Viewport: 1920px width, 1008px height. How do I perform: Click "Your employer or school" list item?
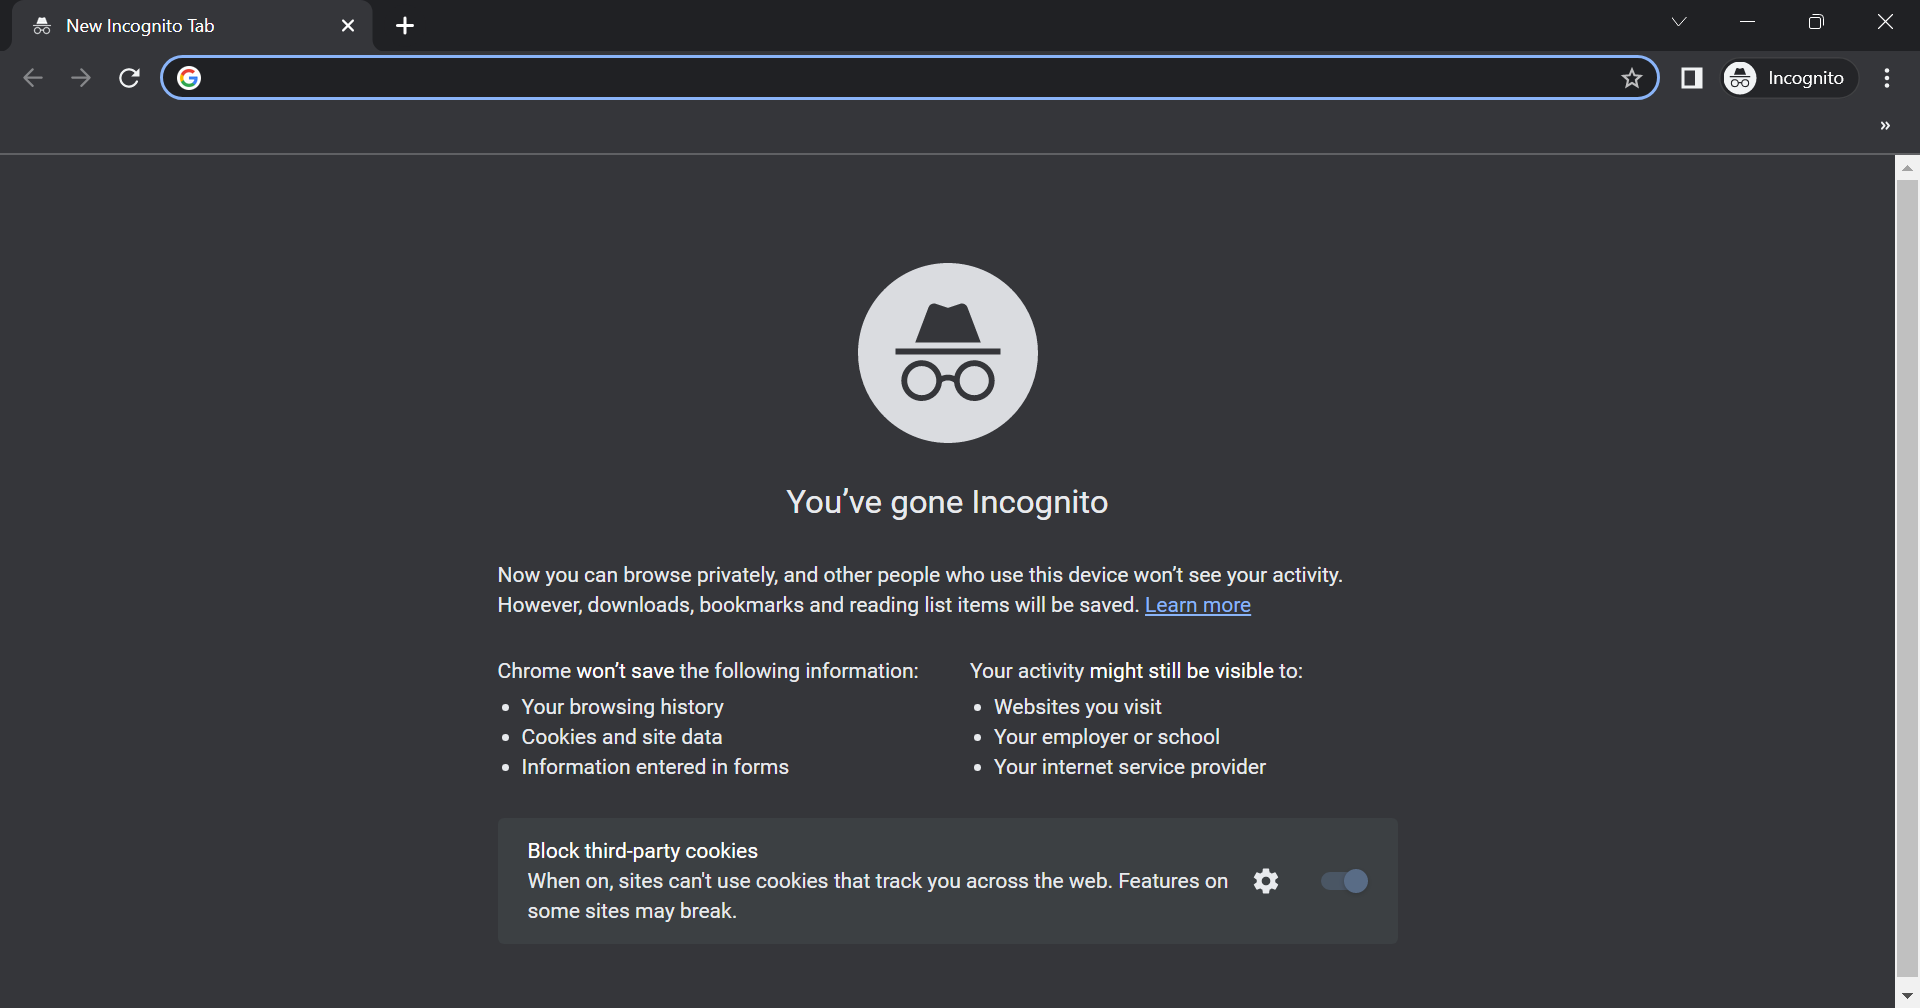pyautogui.click(x=1106, y=737)
